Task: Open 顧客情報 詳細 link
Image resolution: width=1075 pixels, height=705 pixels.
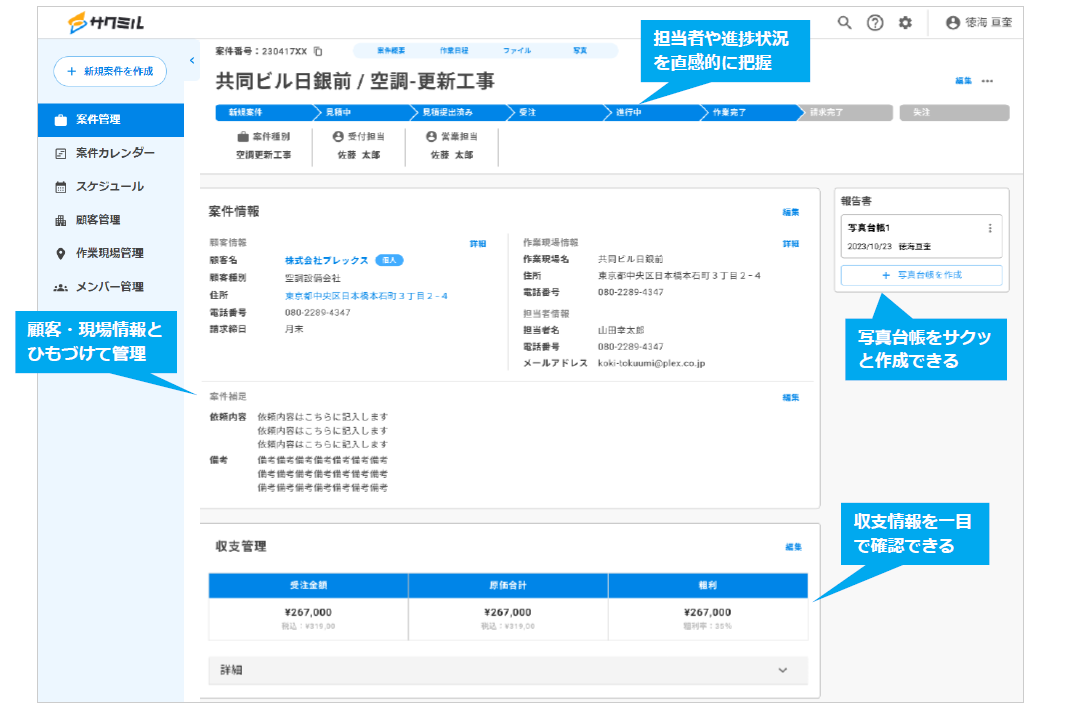Action: point(478,244)
